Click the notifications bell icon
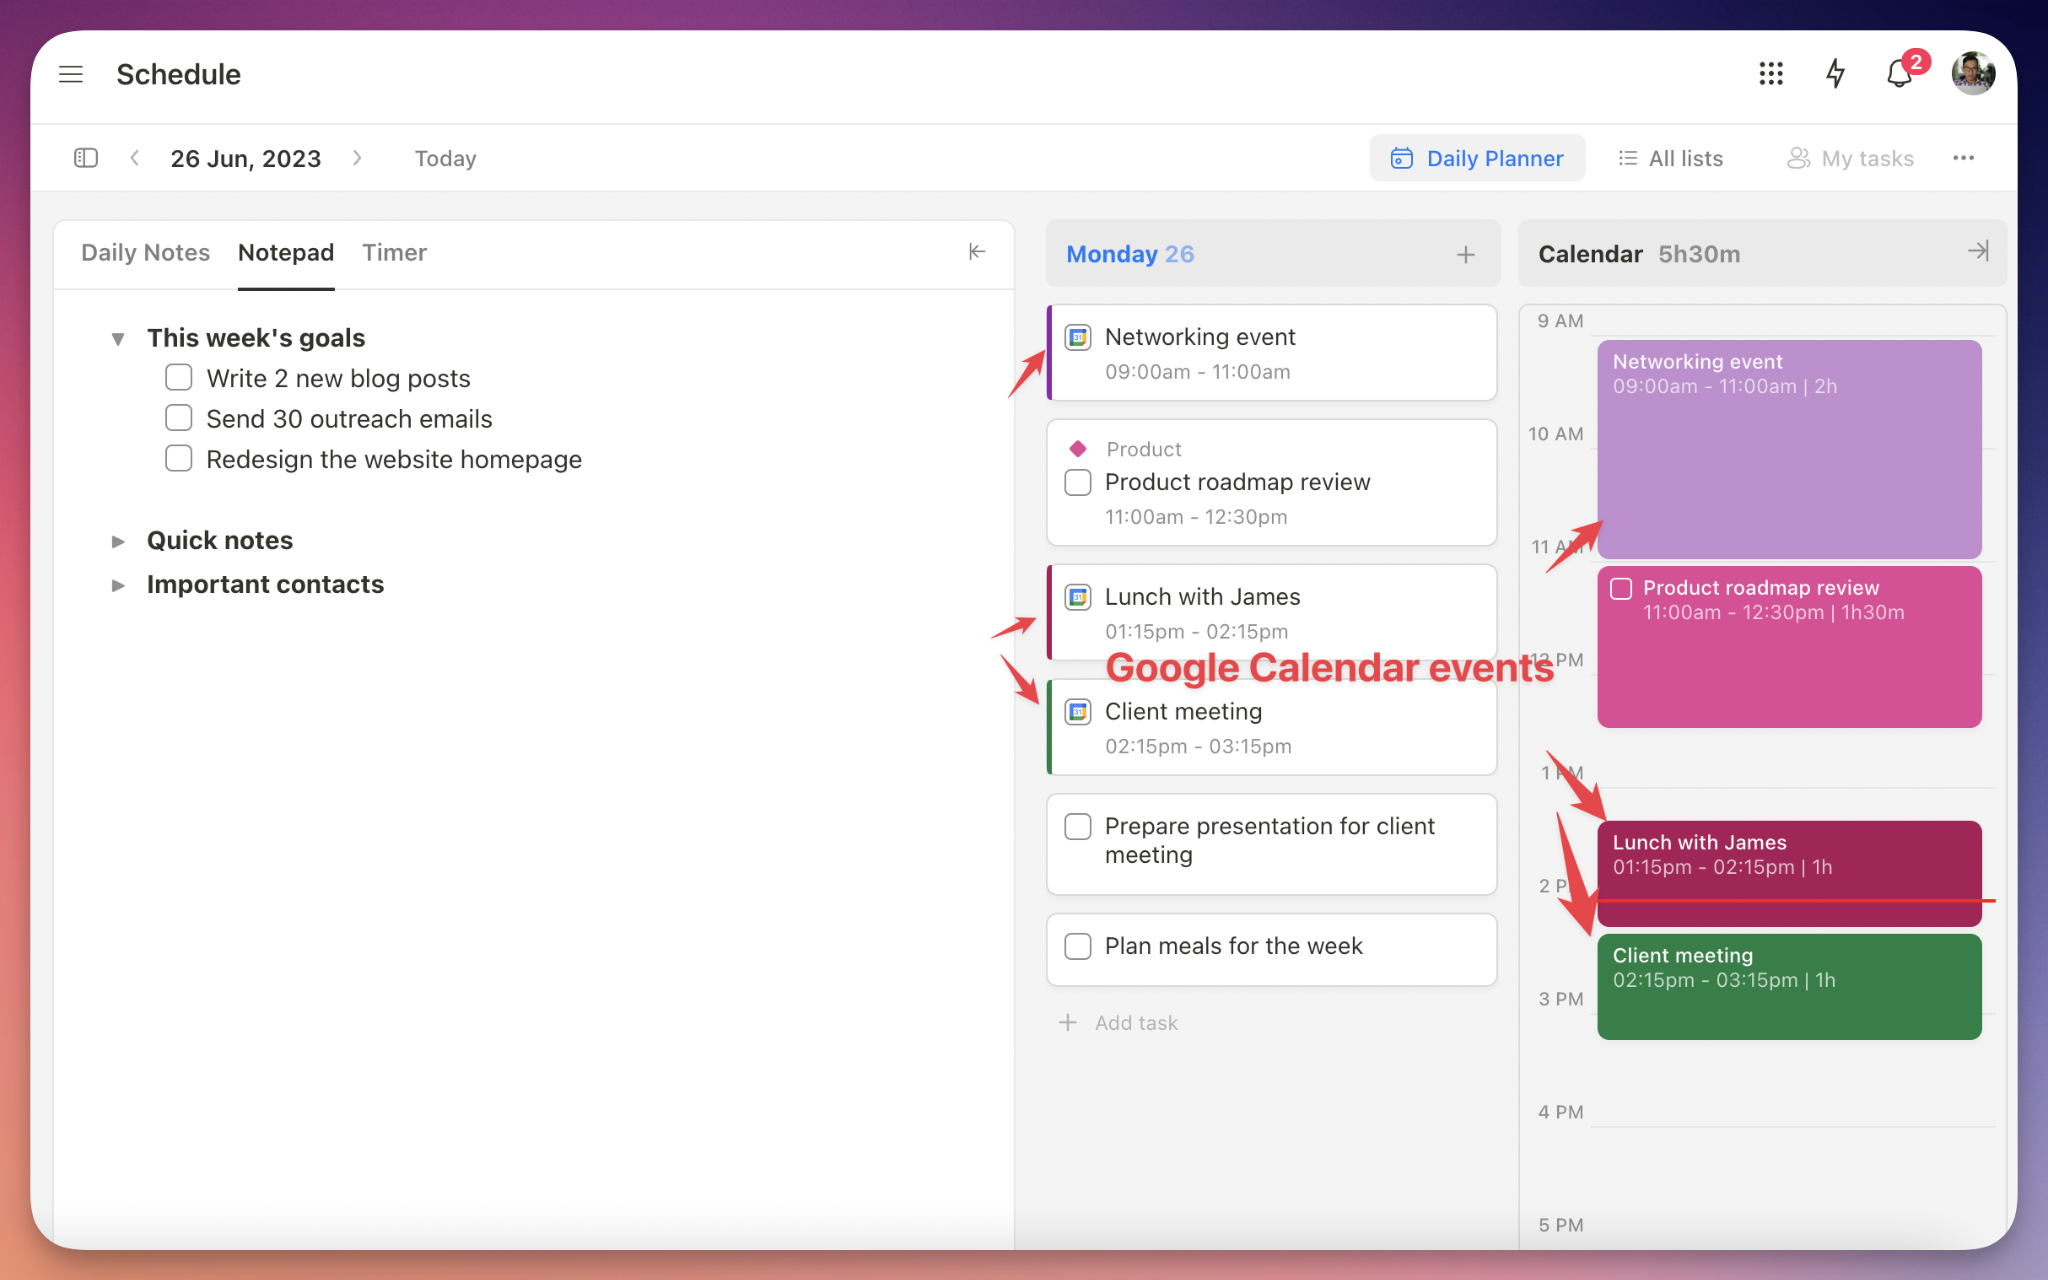The width and height of the screenshot is (2048, 1280). click(x=1899, y=74)
